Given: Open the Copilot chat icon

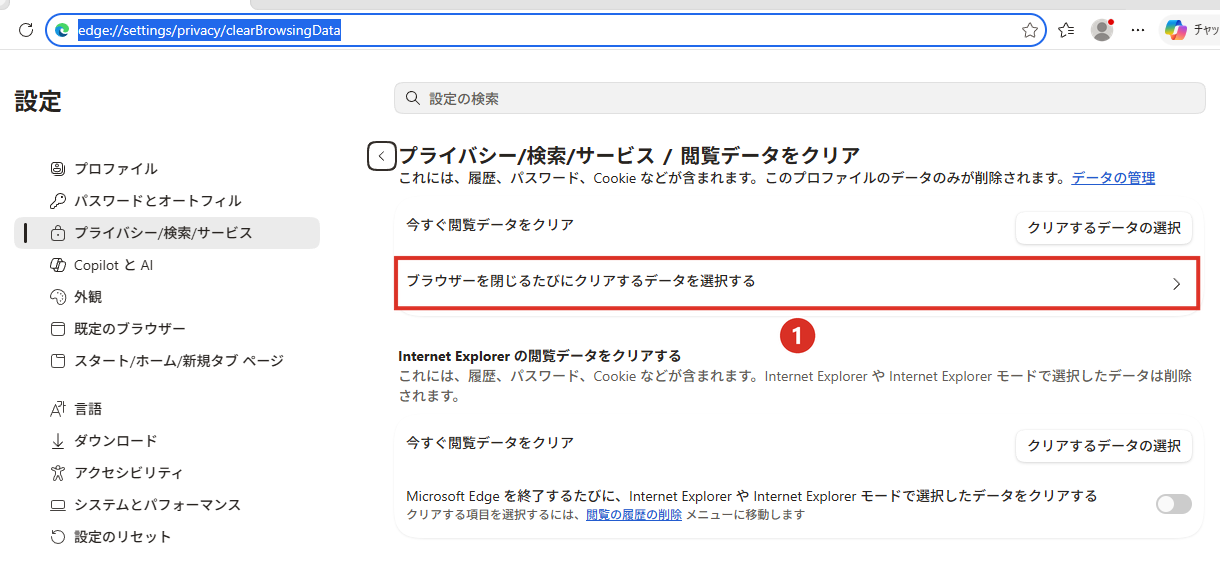Looking at the screenshot, I should [1176, 30].
